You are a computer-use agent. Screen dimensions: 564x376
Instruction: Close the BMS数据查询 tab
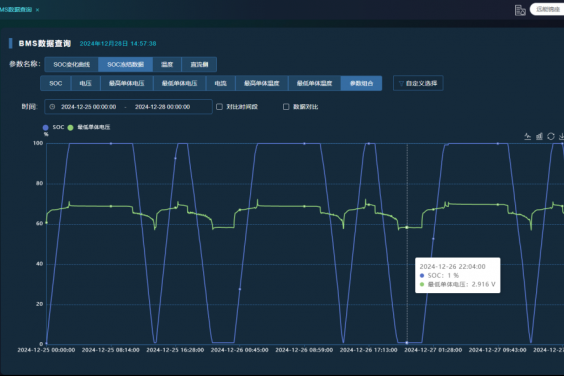tap(37, 10)
